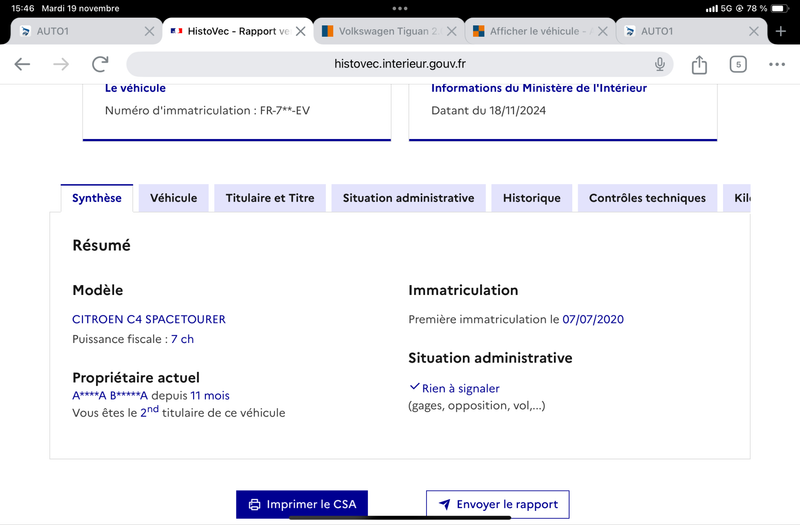Click the histovec.interieur.gouv.fr address bar
This screenshot has width=800, height=525.
tap(399, 64)
